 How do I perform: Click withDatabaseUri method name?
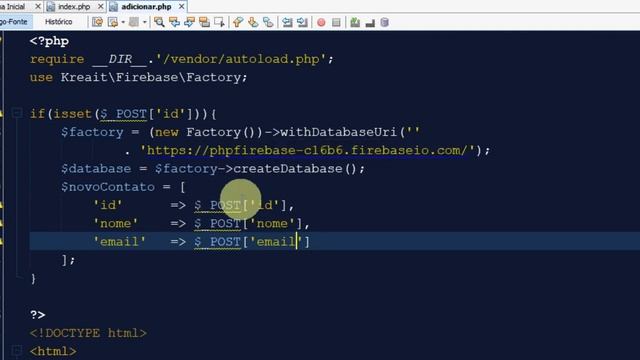pyautogui.click(x=338, y=132)
